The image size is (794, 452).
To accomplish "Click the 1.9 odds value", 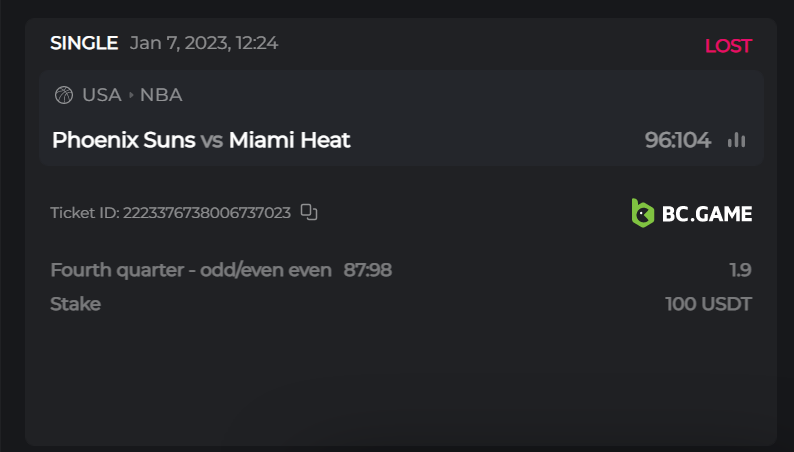I will click(x=740, y=270).
